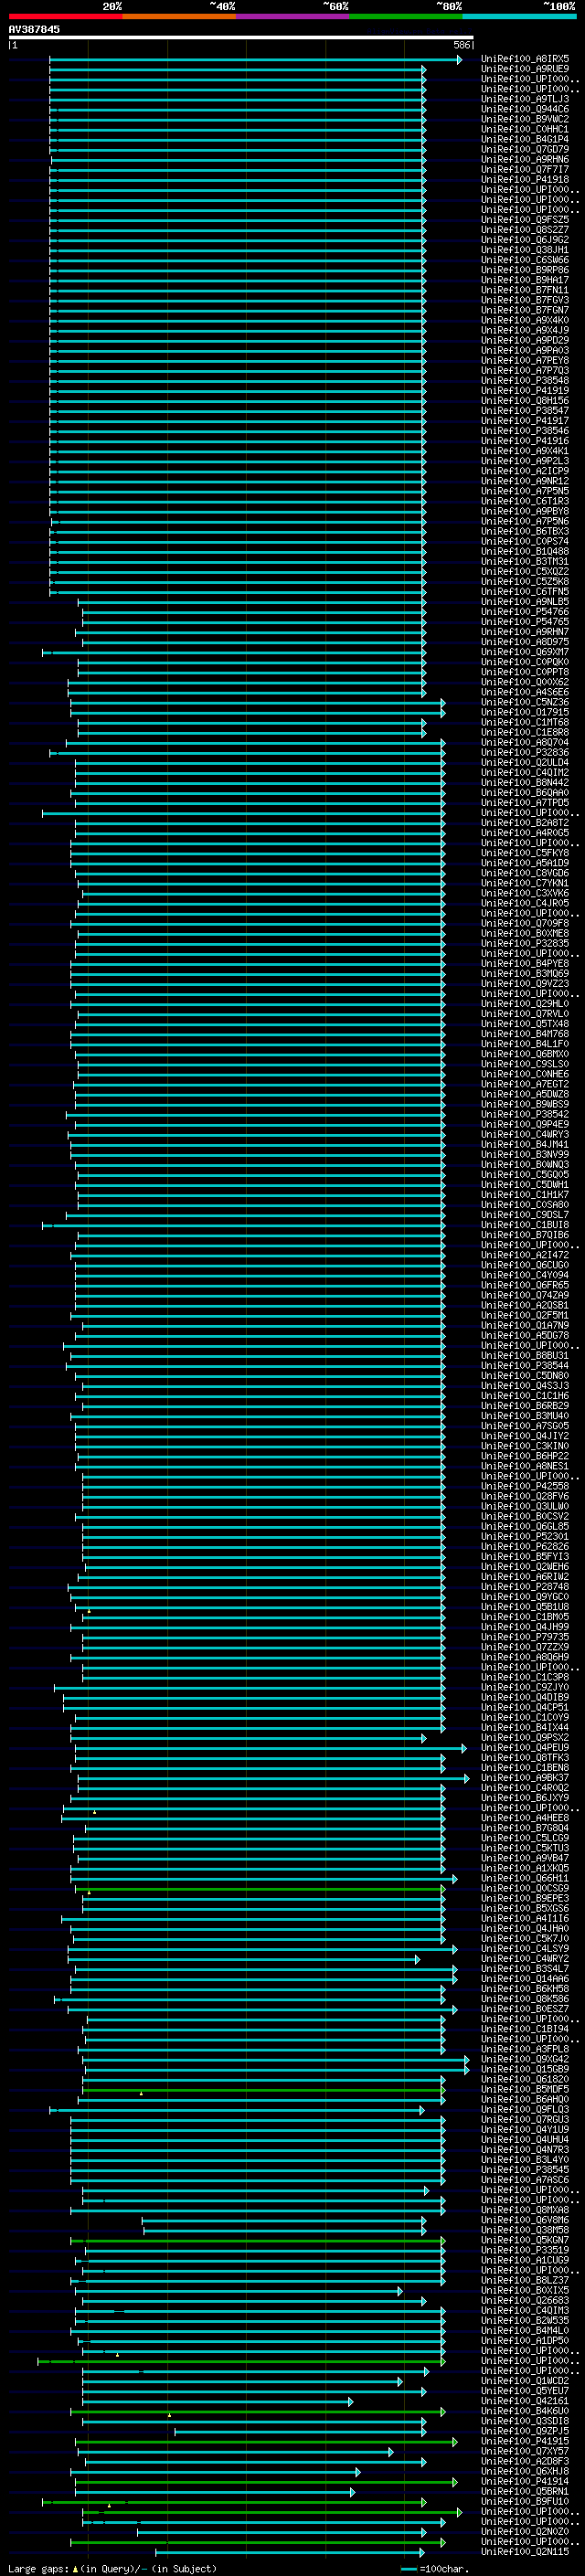
Task: Select the UniRef100_P28748 label
Action: click(525, 1586)
